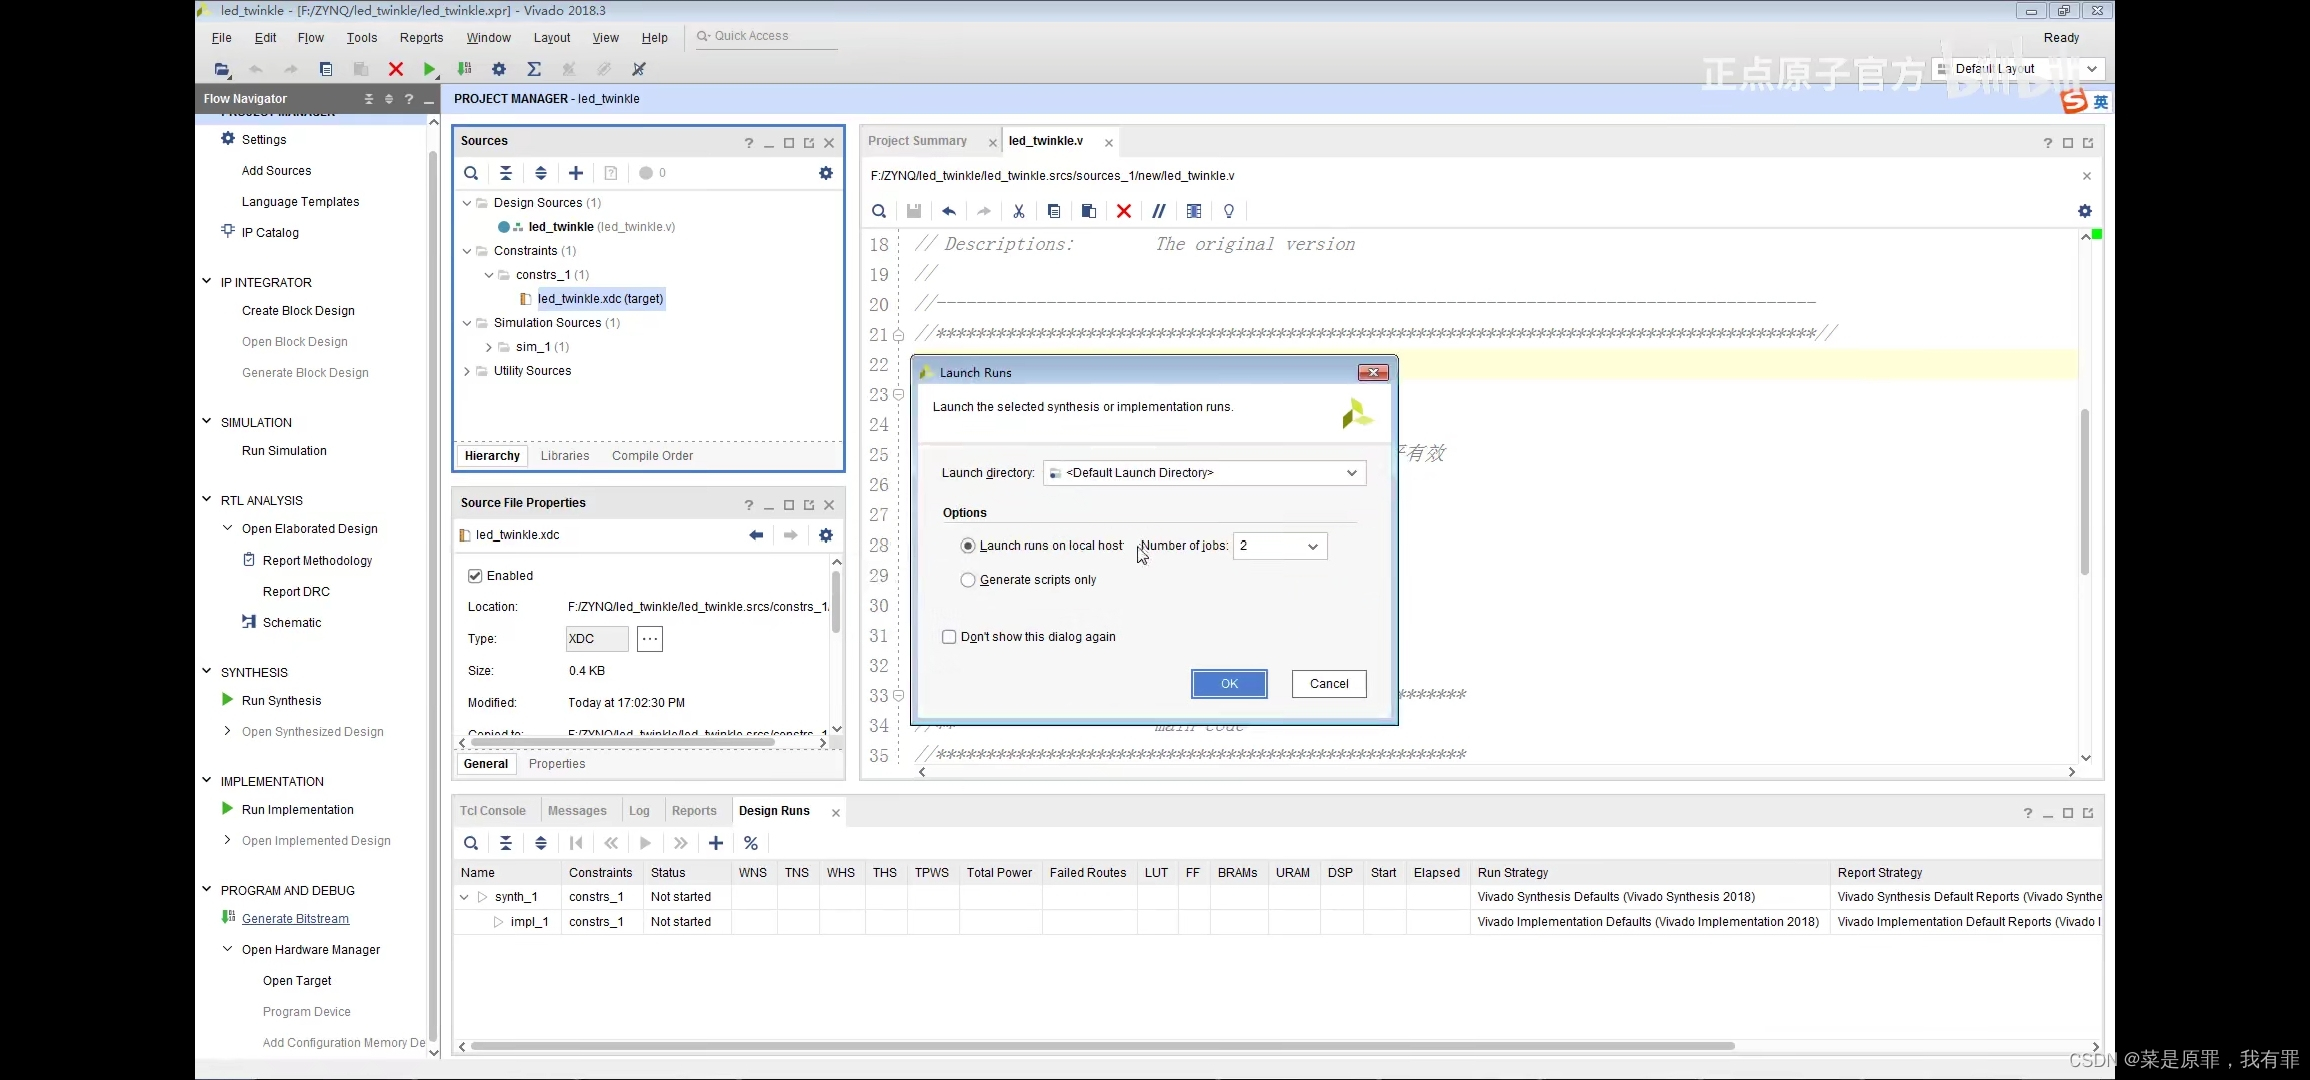This screenshot has width=2310, height=1080.
Task: Select Generate scripts only radio button
Action: (x=968, y=580)
